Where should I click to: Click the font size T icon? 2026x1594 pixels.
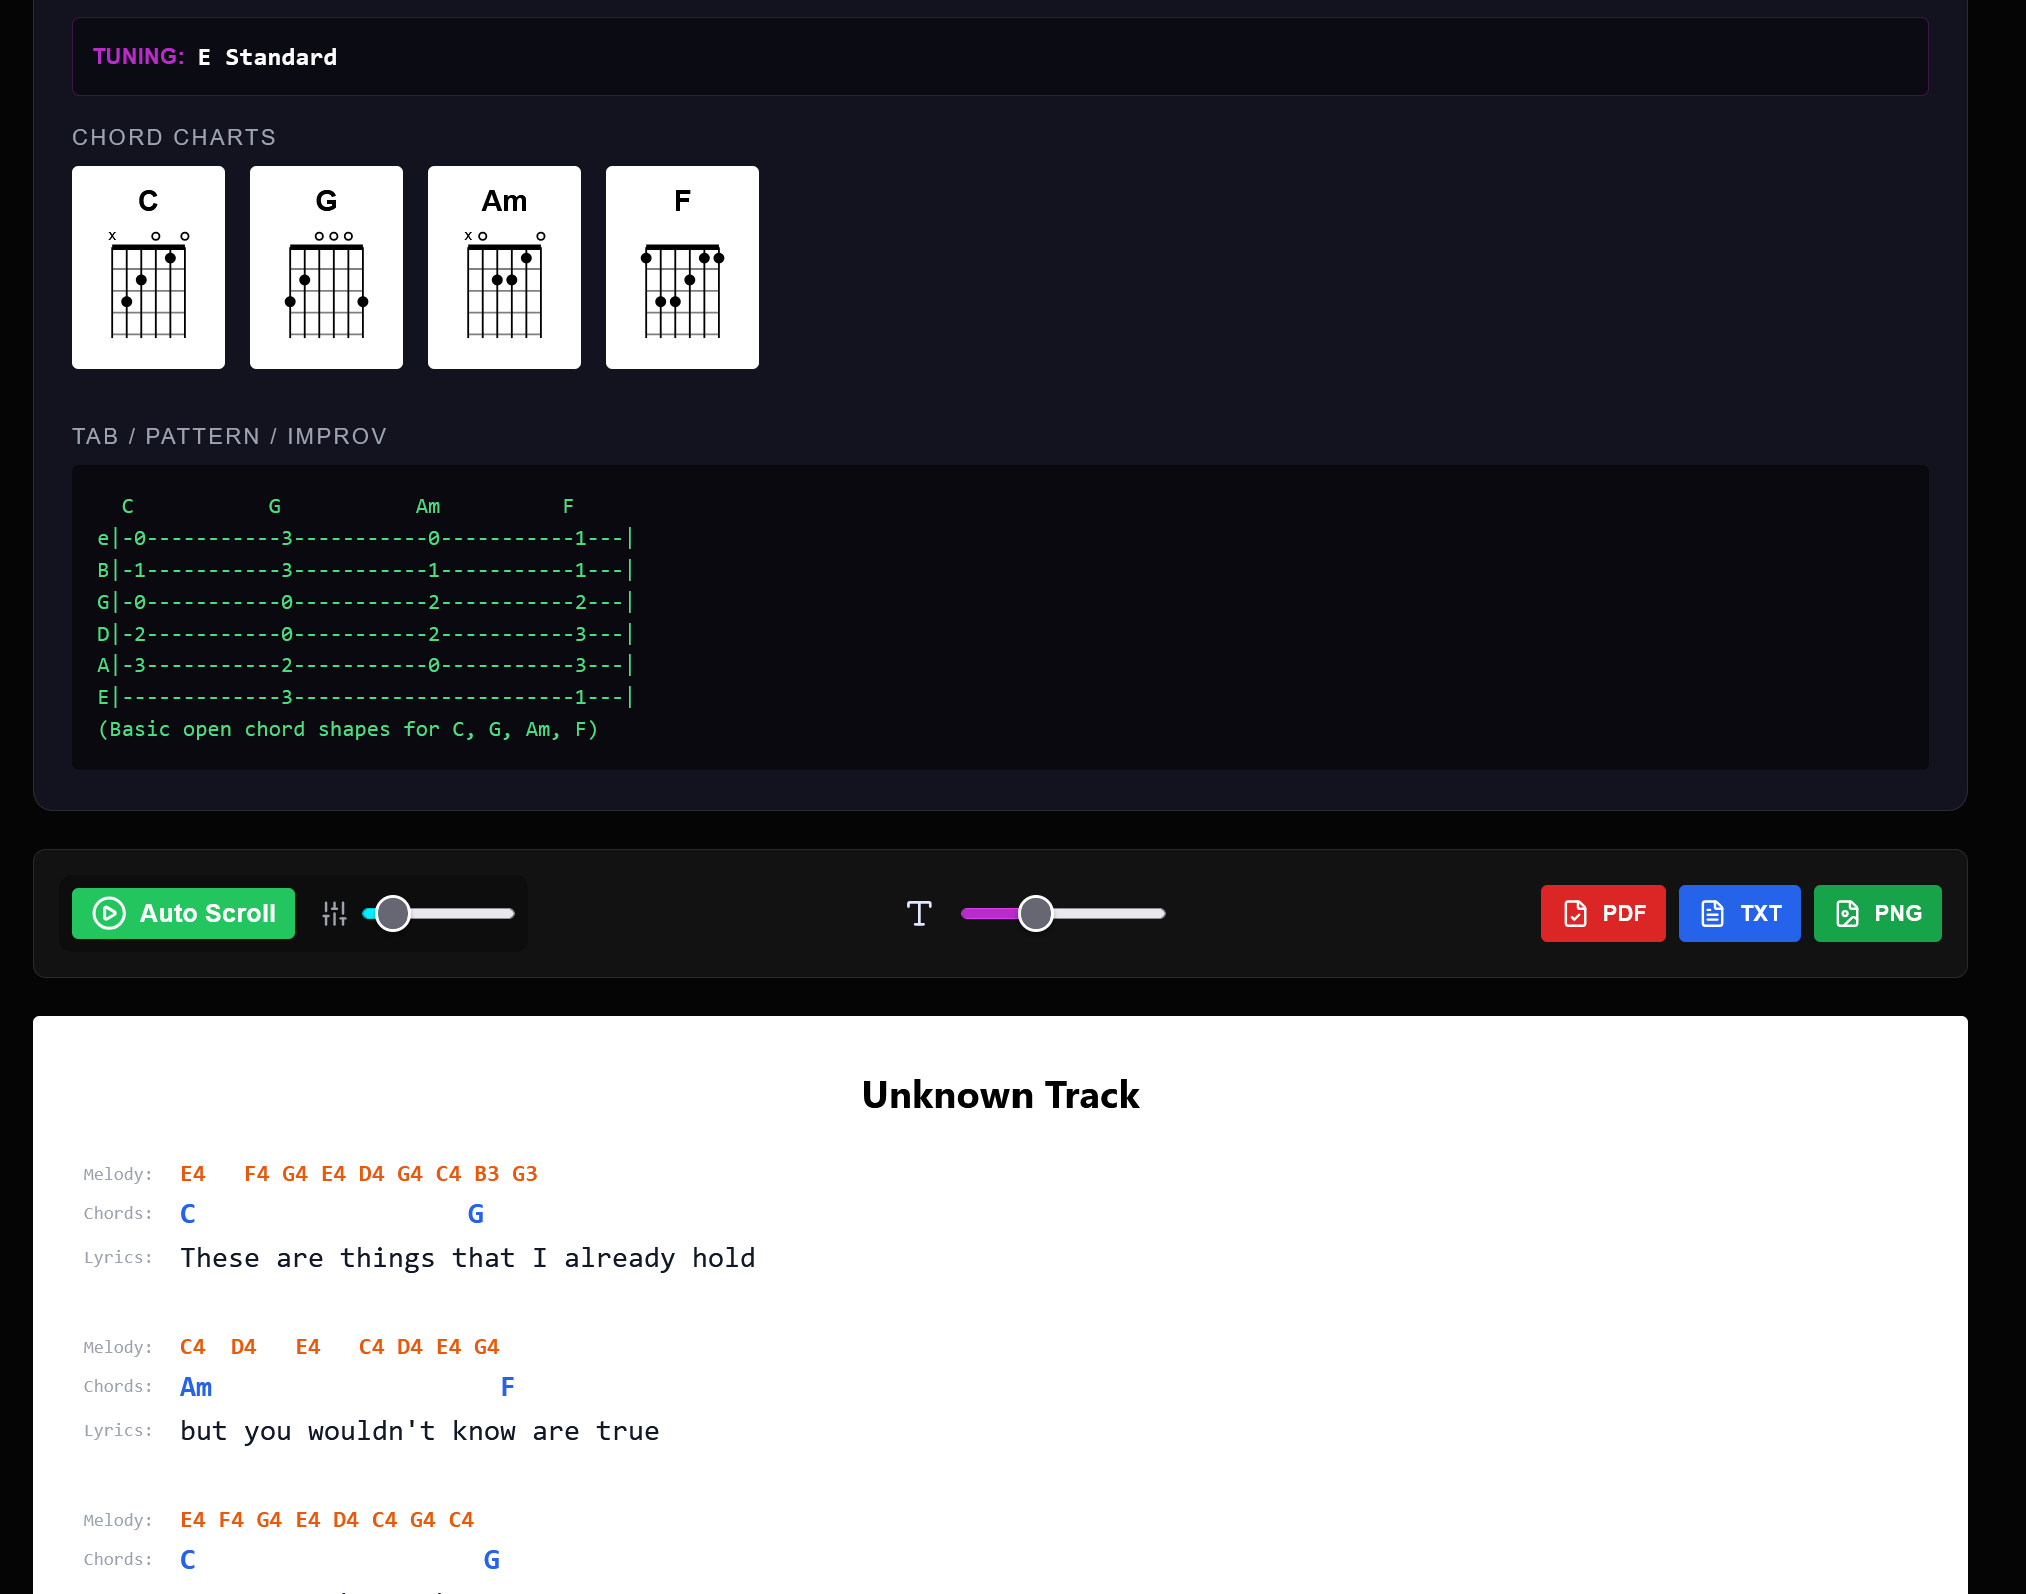(918, 913)
